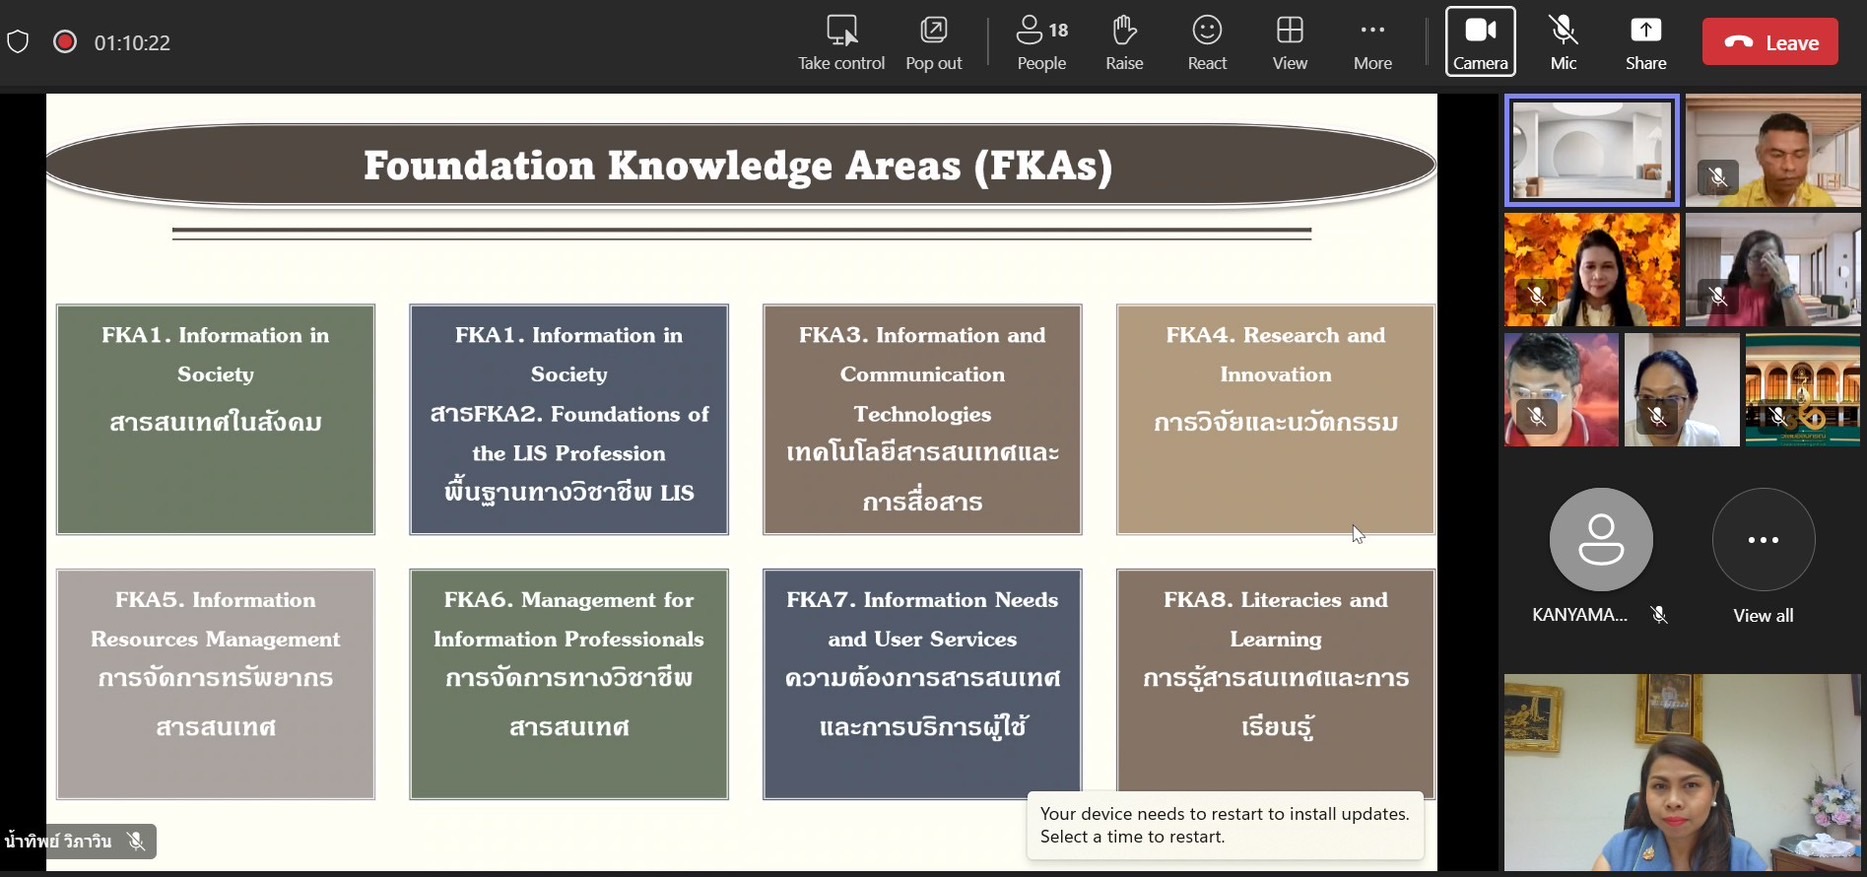The width and height of the screenshot is (1867, 877).
Task: Click View all participants
Action: 1762,556
